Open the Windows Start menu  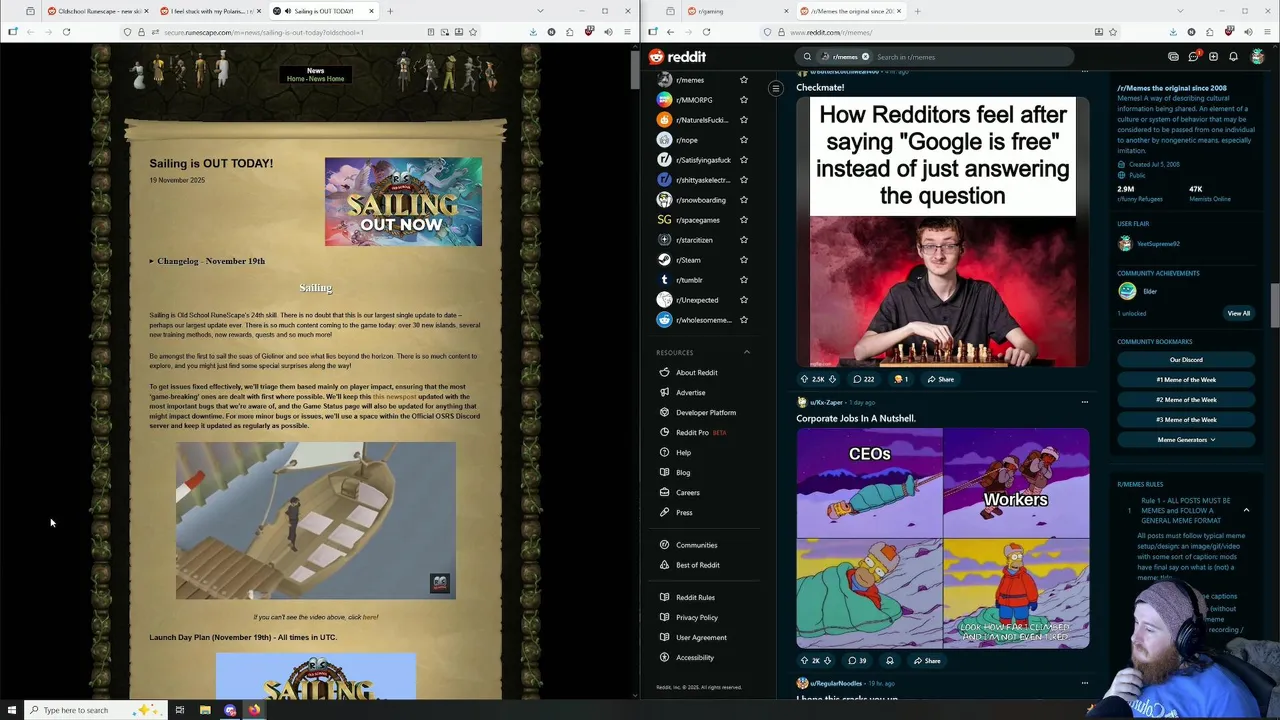pyautogui.click(x=11, y=710)
